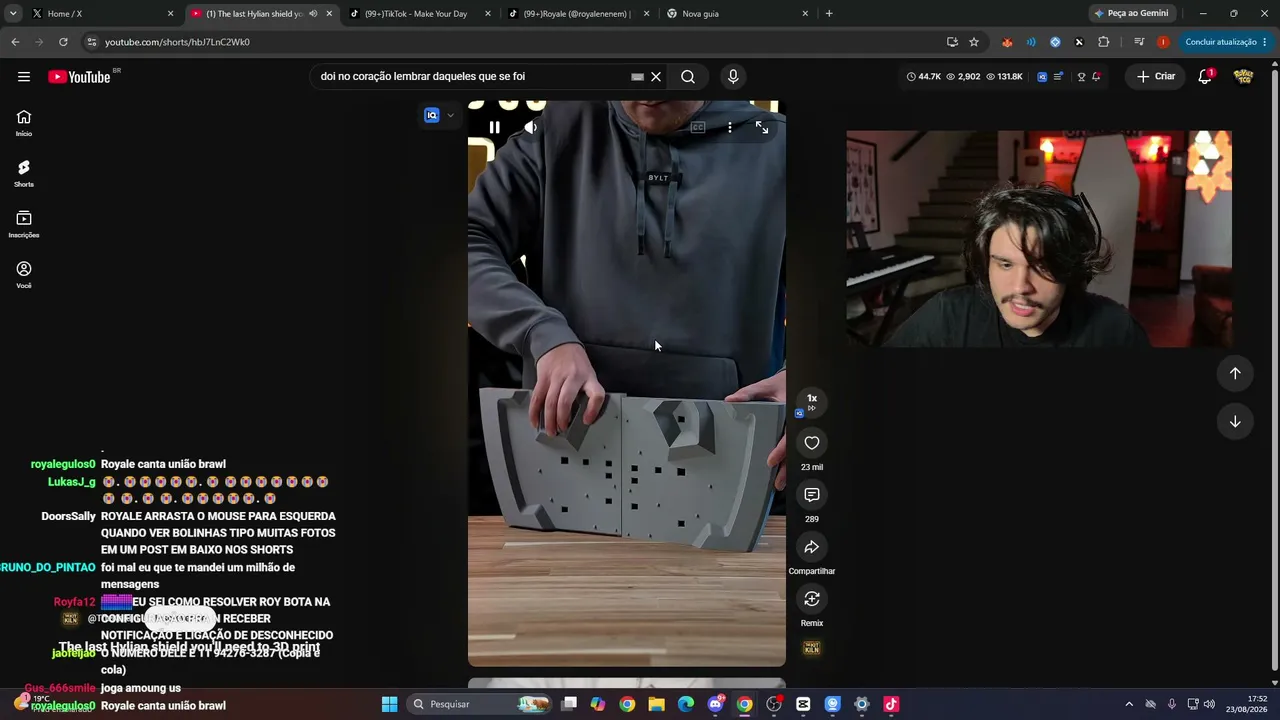The width and height of the screenshot is (1280, 720).
Task: Open the browser Extensions puzzle menu
Action: [1104, 42]
